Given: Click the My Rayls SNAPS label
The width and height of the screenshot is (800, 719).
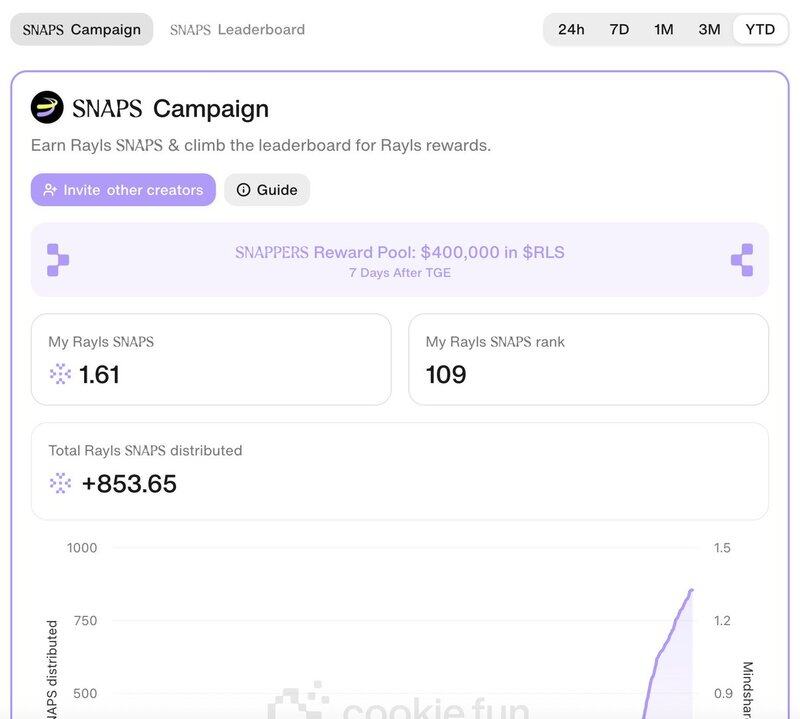Looking at the screenshot, I should pyautogui.click(x=101, y=342).
